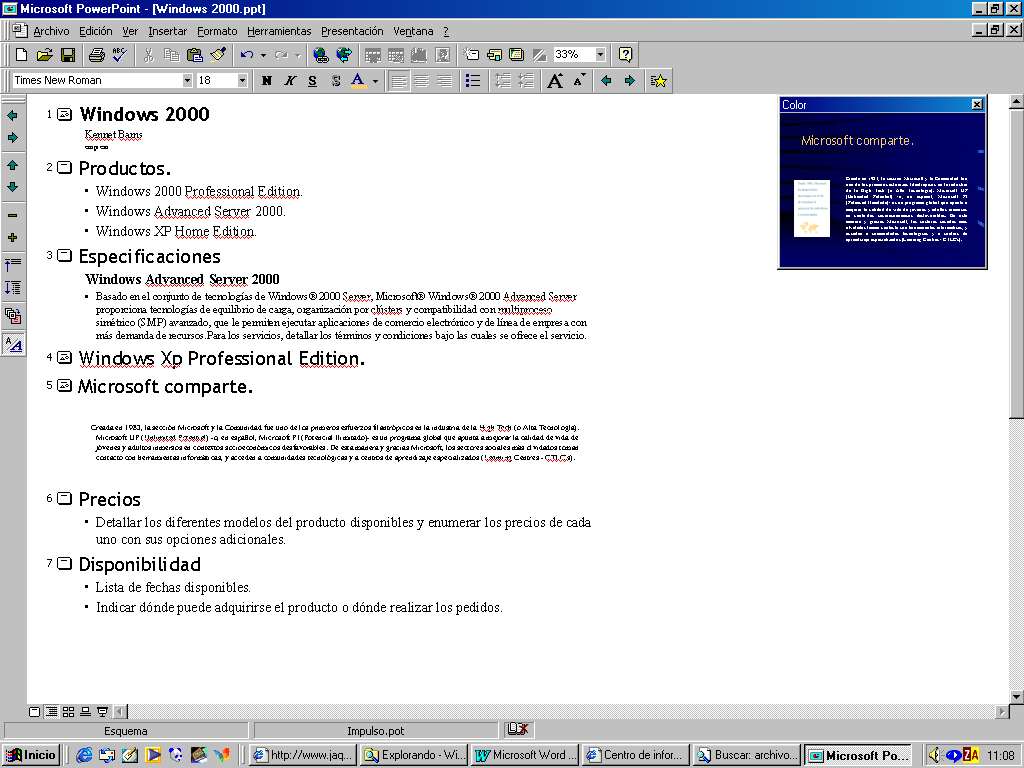Undo last action arrow
The height and width of the screenshot is (768, 1024).
point(246,55)
